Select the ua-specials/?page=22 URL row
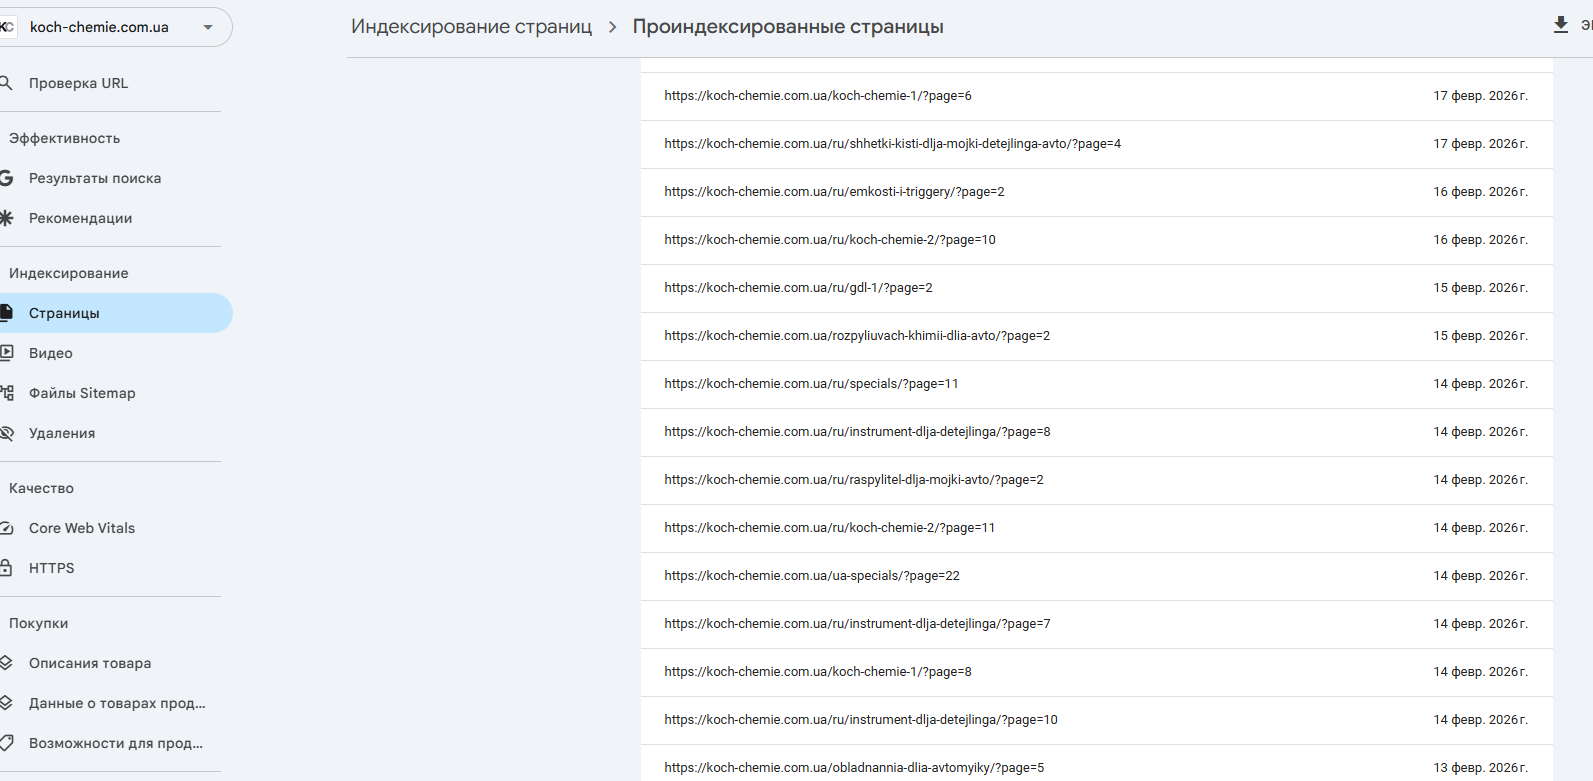This screenshot has width=1593, height=781. coord(1096,576)
